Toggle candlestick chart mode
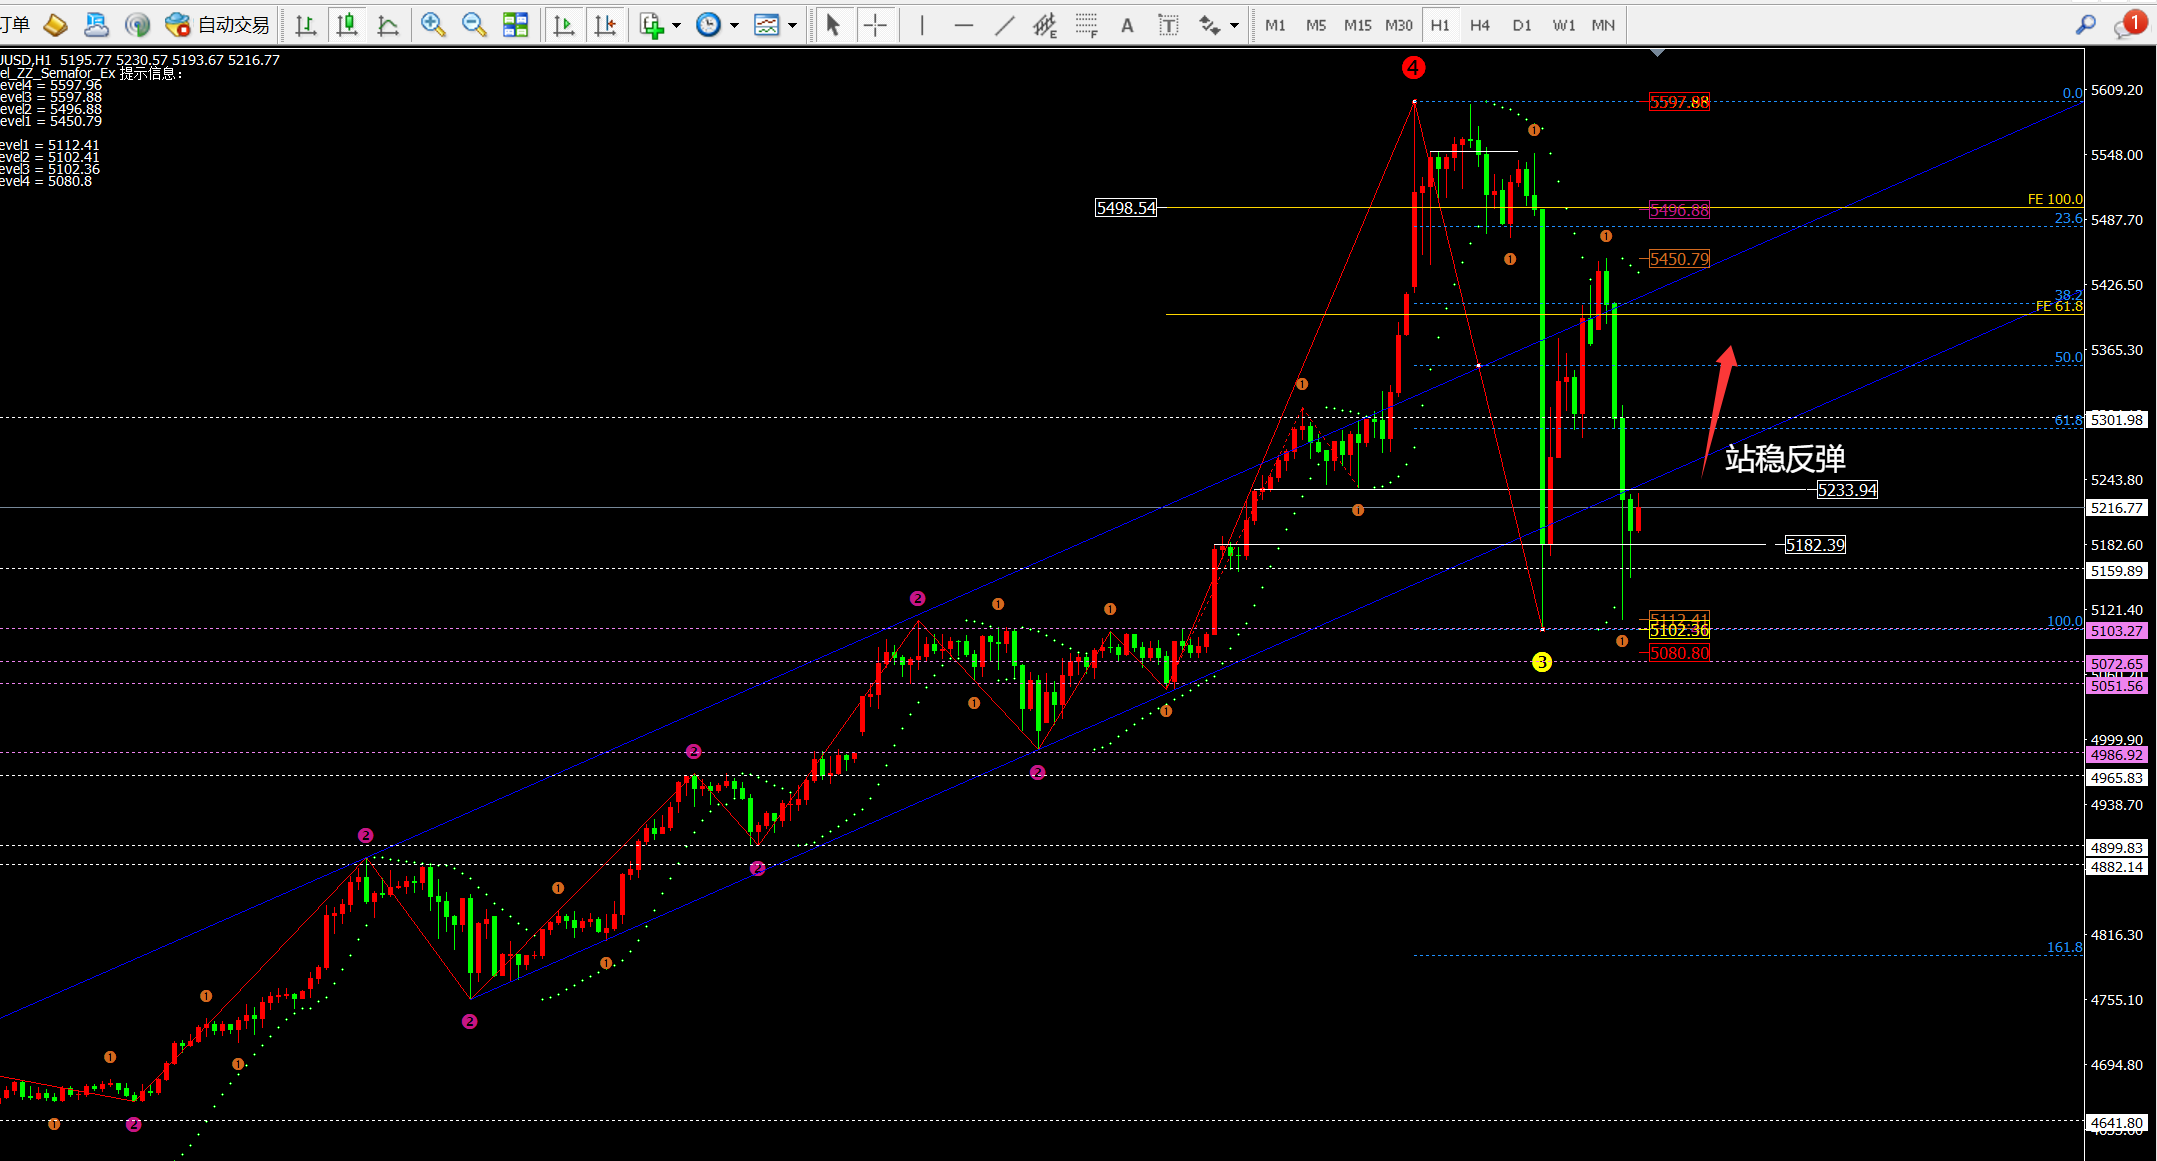This screenshot has width=2157, height=1161. tap(347, 25)
